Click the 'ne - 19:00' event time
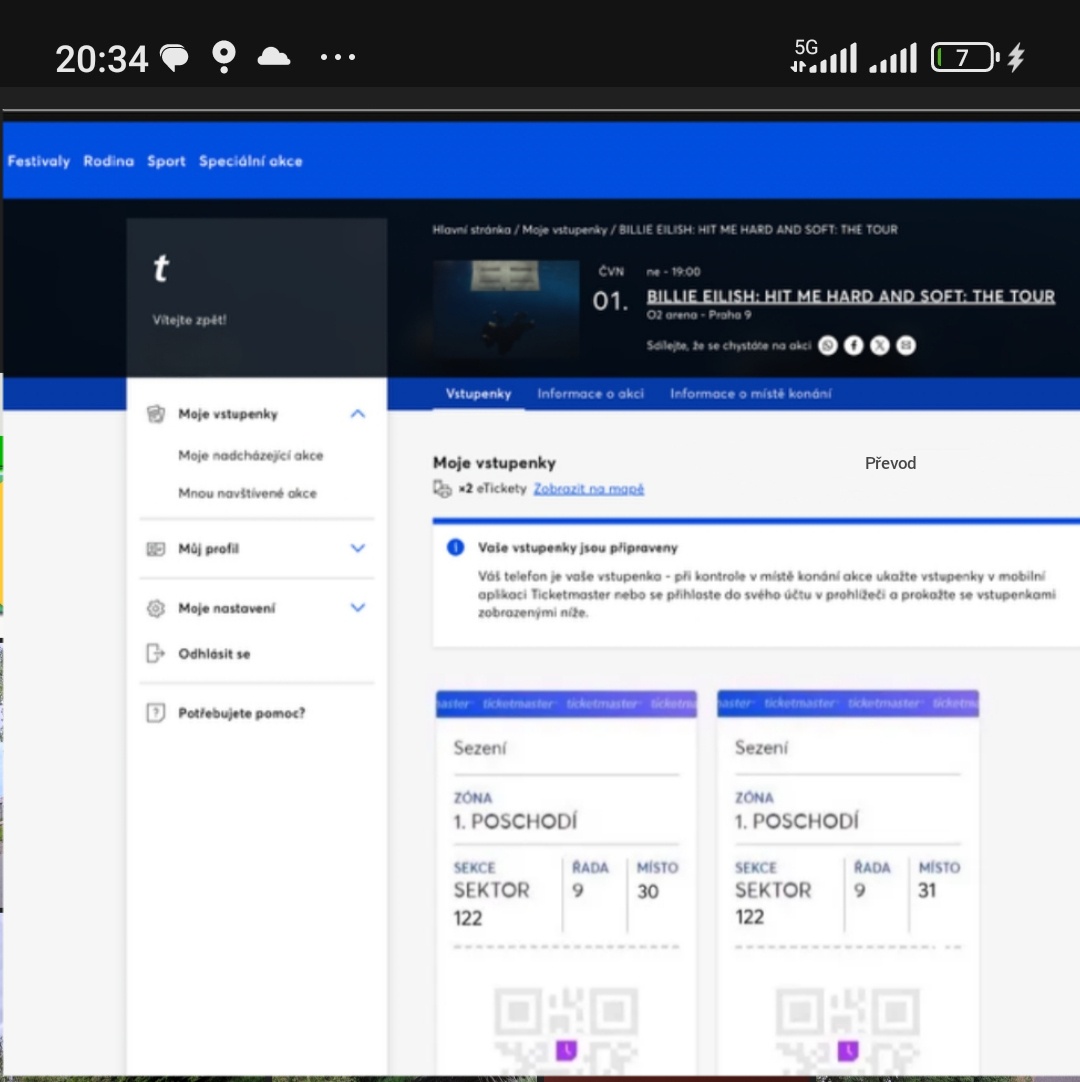1080x1082 pixels. tap(673, 271)
